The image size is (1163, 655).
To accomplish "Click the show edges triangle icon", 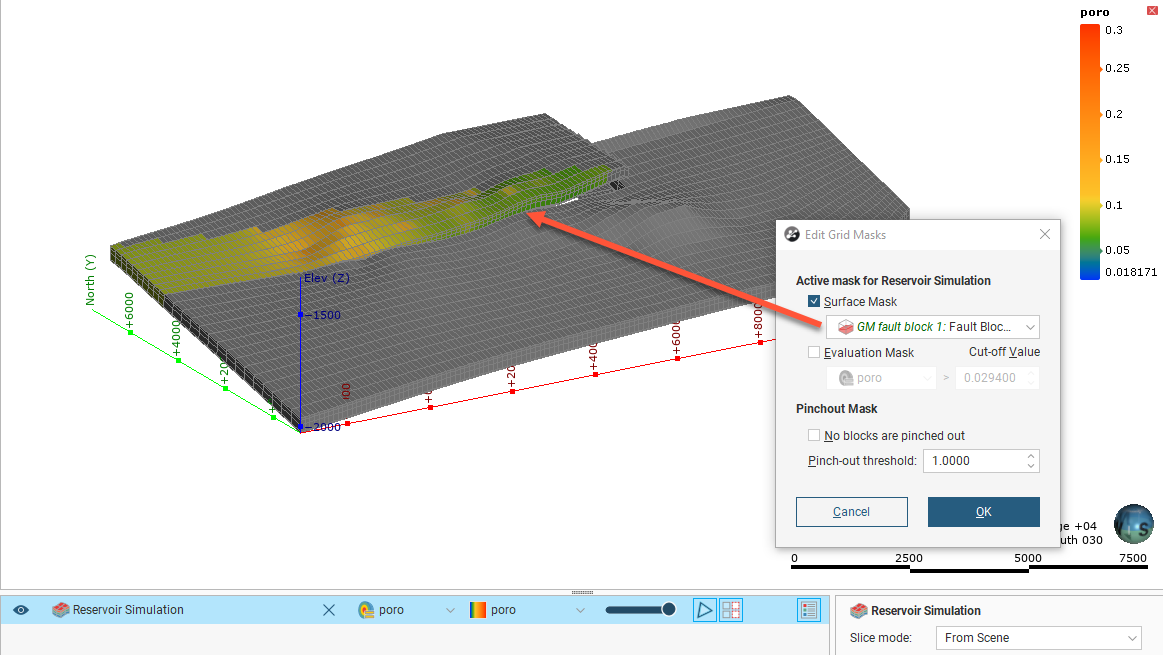I will pos(705,610).
